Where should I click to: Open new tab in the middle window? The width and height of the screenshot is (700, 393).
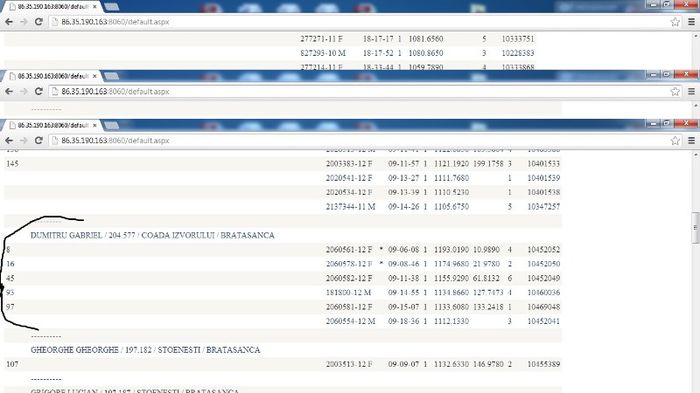[112, 76]
